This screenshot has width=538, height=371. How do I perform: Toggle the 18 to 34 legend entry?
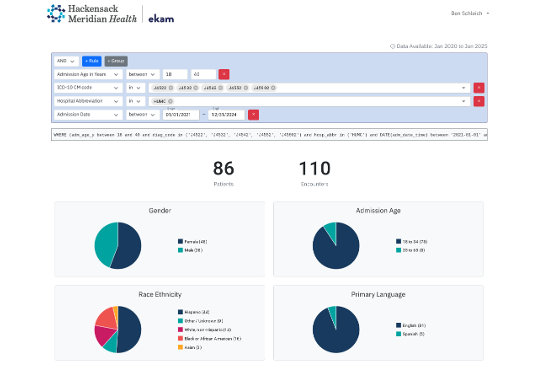[x=412, y=242]
